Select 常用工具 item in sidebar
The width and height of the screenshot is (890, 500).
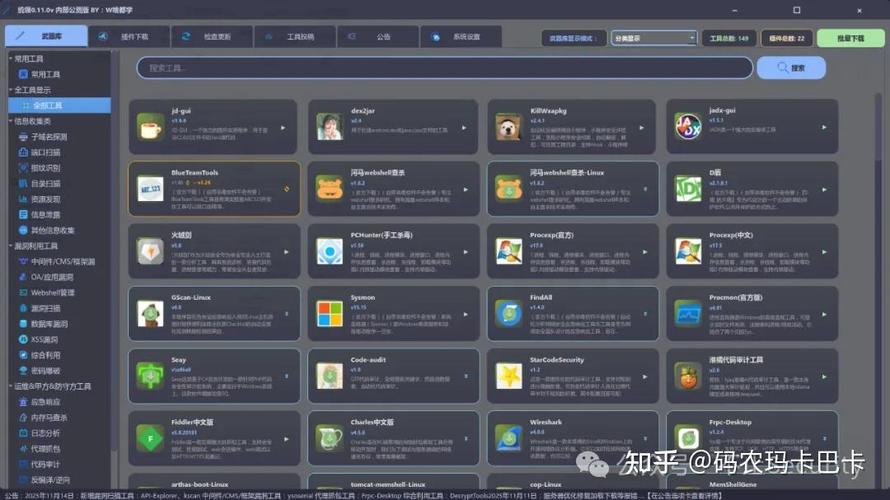click(x=60, y=74)
